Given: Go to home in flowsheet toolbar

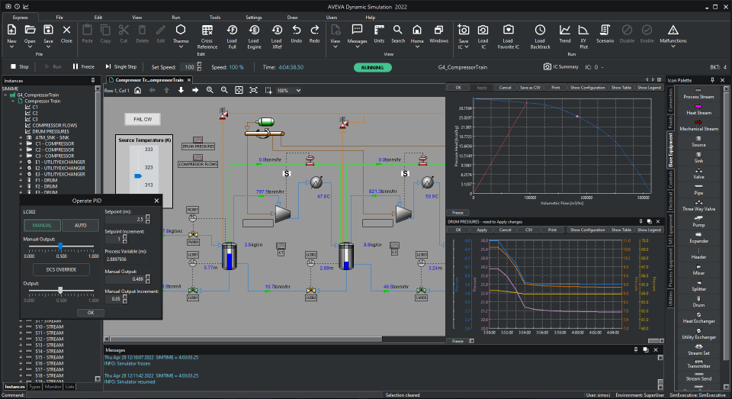Looking at the screenshot, I should coord(137,90).
